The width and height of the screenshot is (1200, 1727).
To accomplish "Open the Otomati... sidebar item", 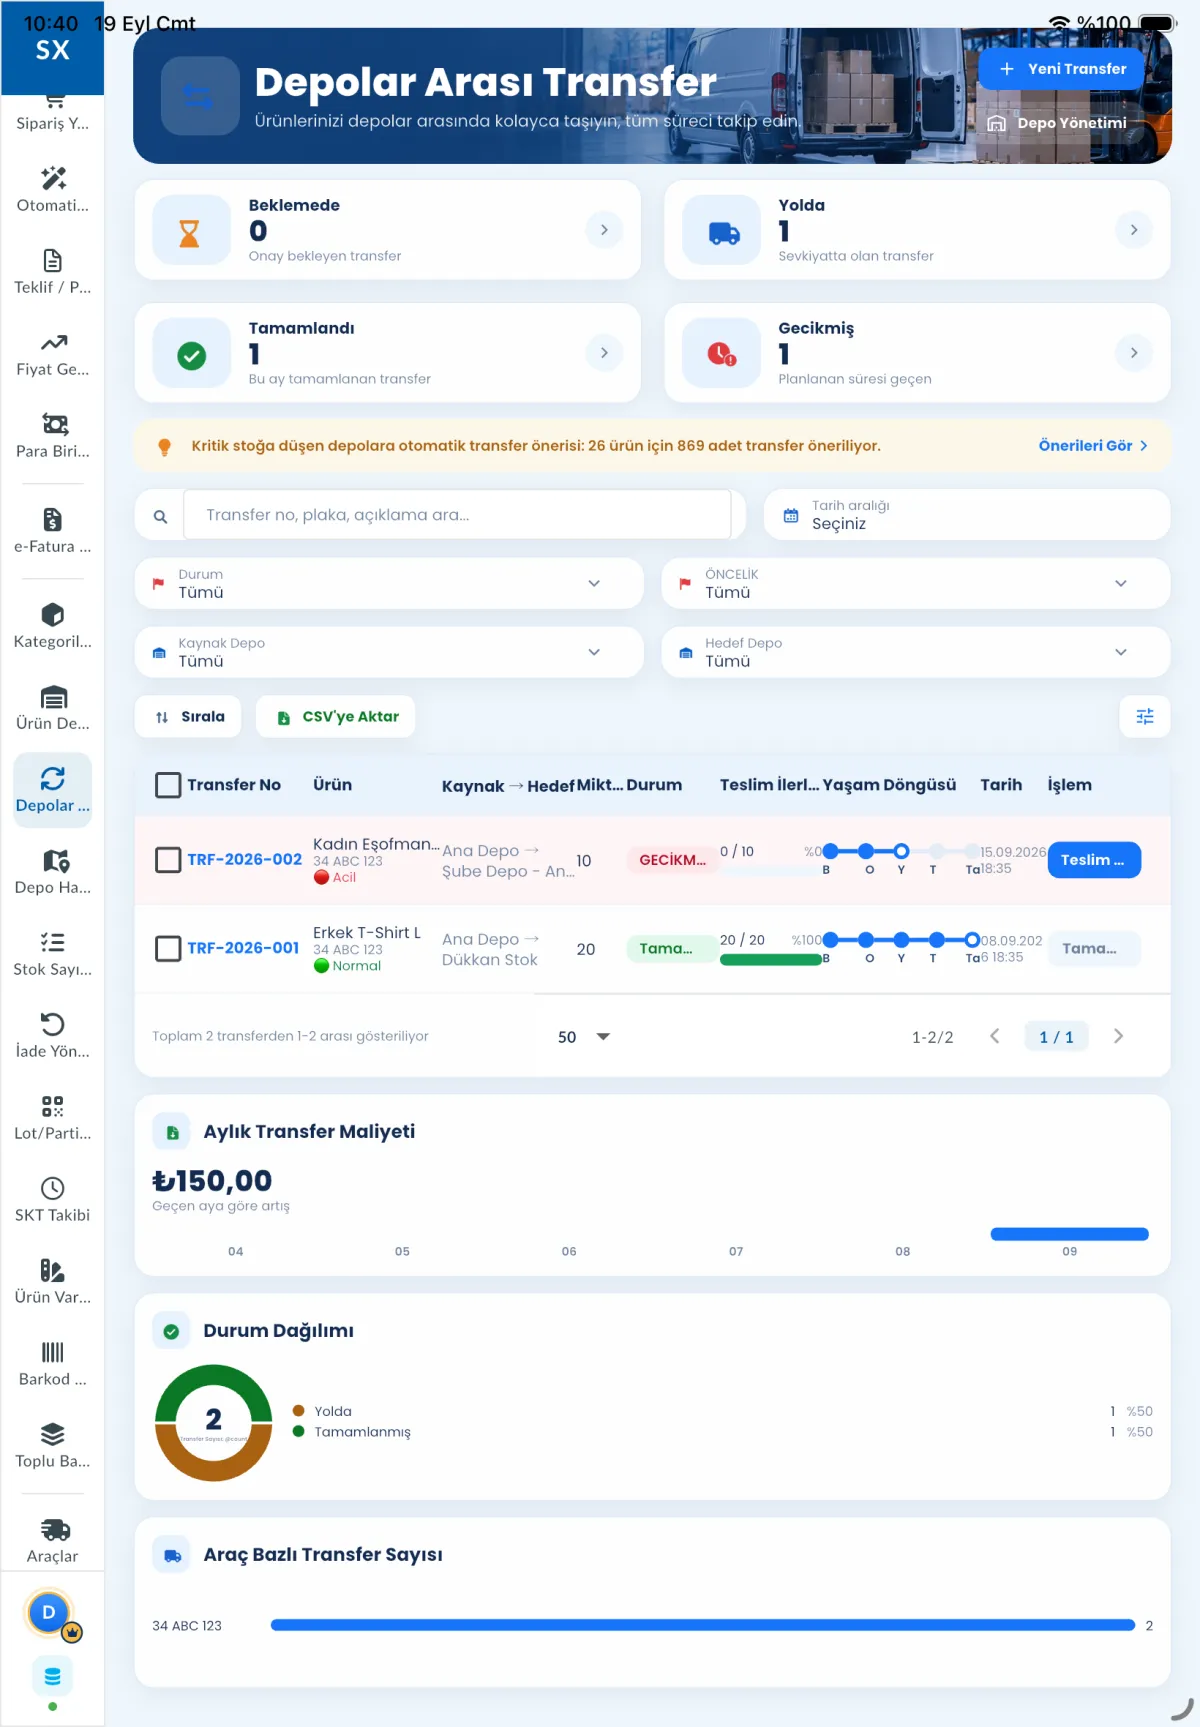I will 52,190.
